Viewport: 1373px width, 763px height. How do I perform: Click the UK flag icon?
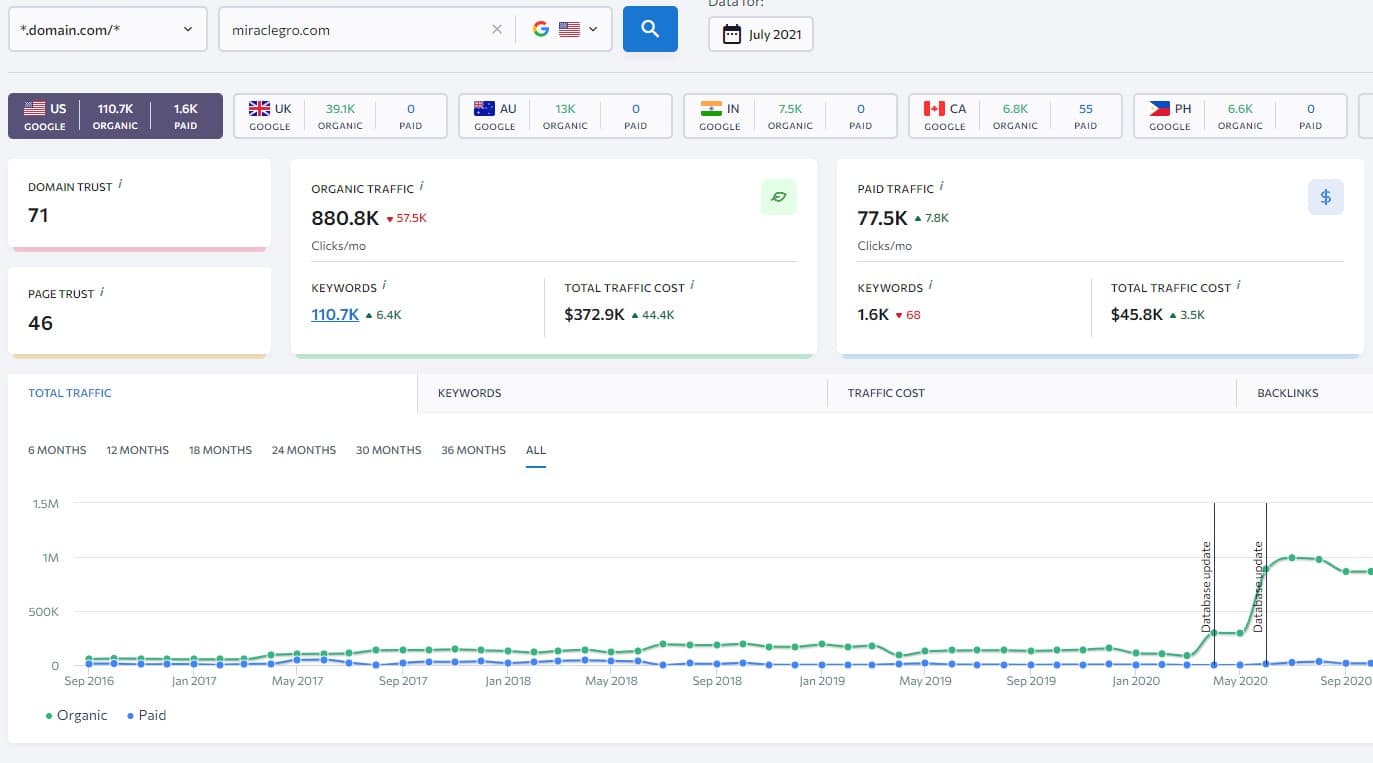pos(259,108)
